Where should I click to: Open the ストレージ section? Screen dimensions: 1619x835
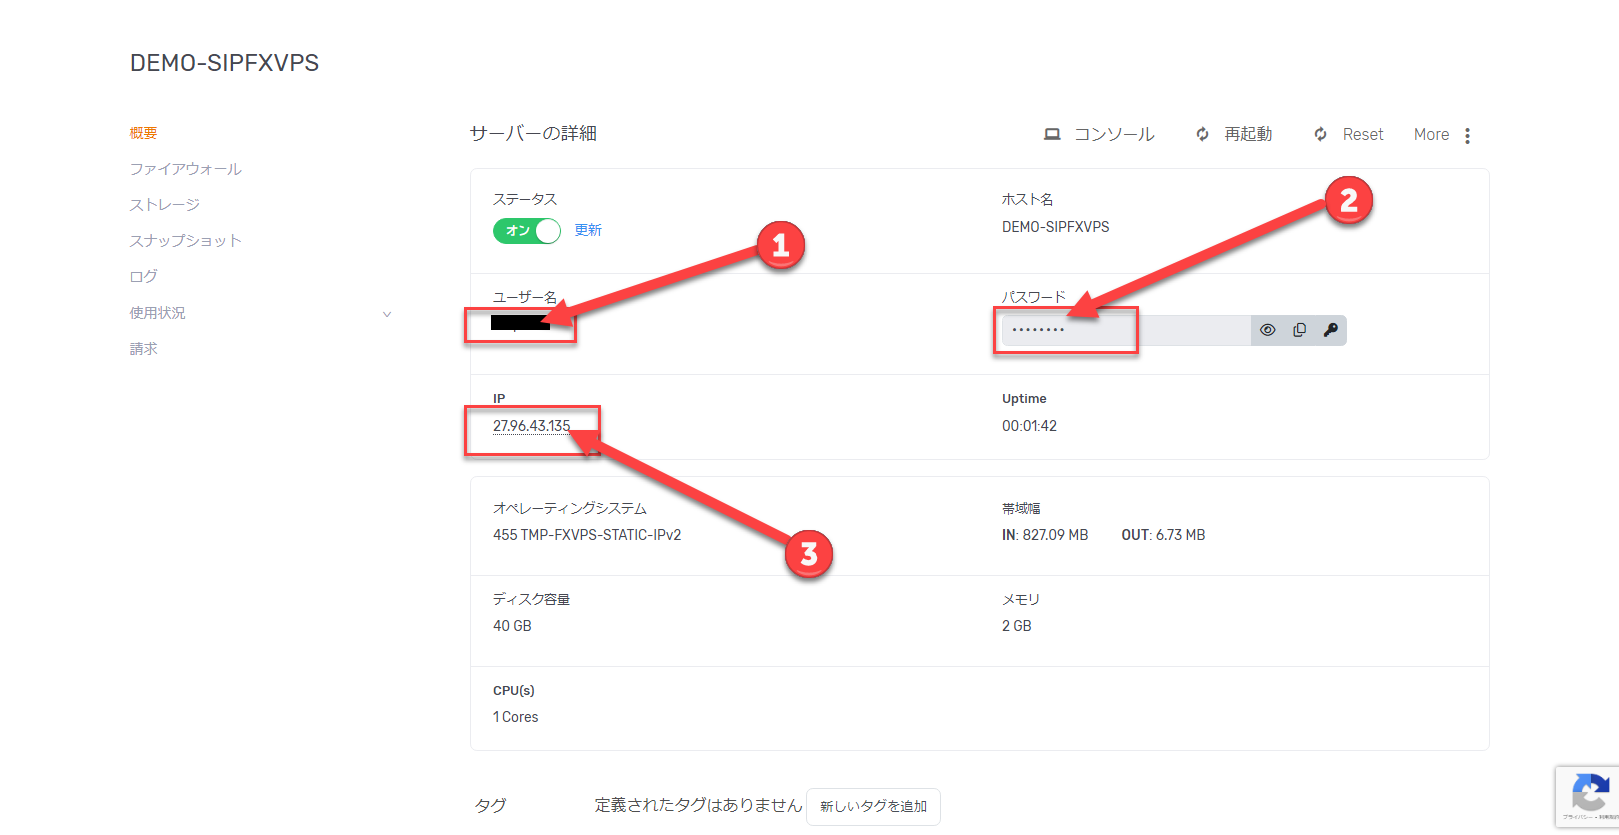pos(164,205)
